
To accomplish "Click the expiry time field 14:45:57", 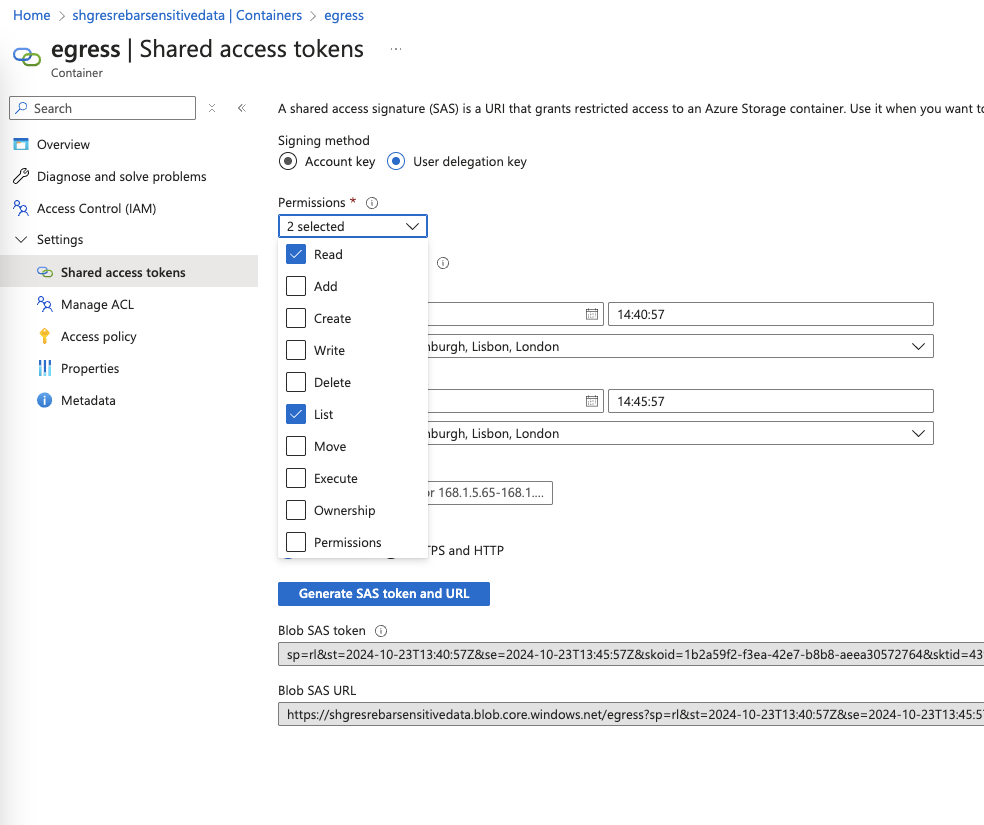I will [771, 401].
